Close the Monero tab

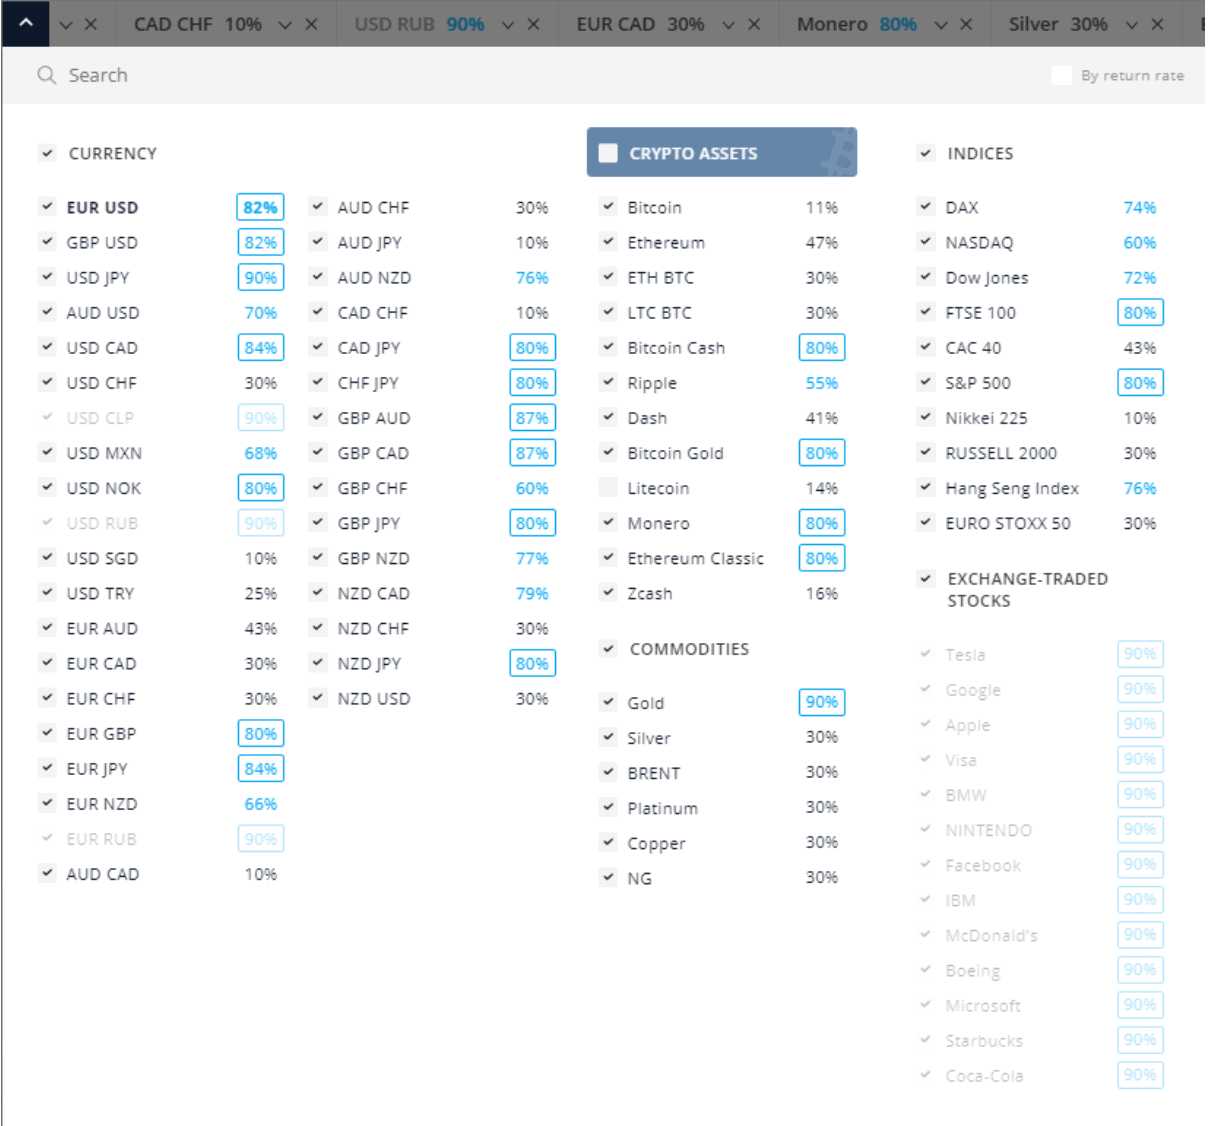coord(966,24)
